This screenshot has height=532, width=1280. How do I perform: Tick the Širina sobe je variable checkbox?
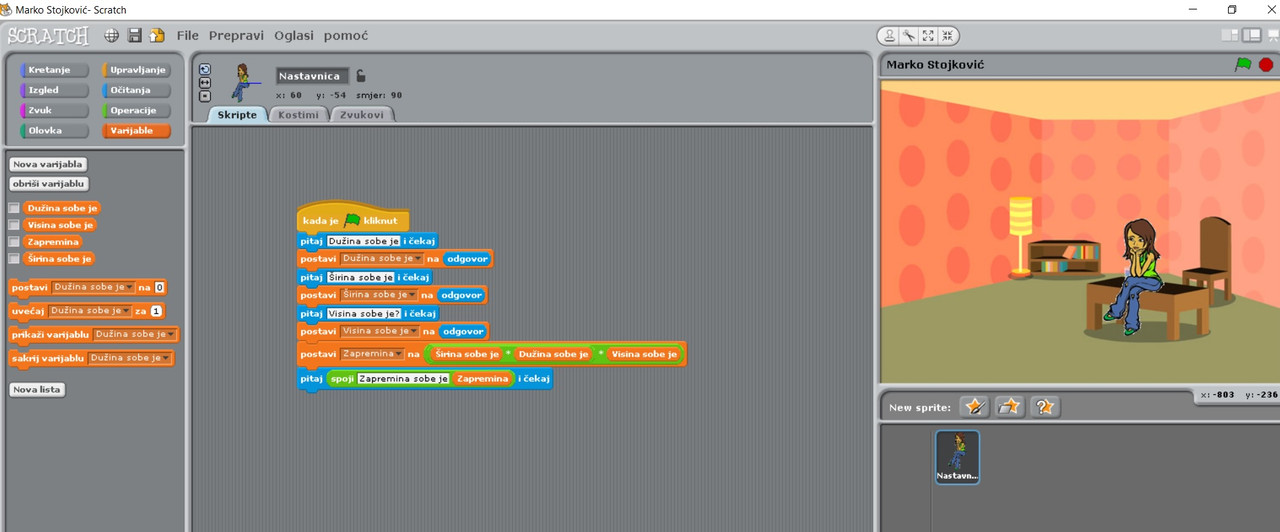14,259
